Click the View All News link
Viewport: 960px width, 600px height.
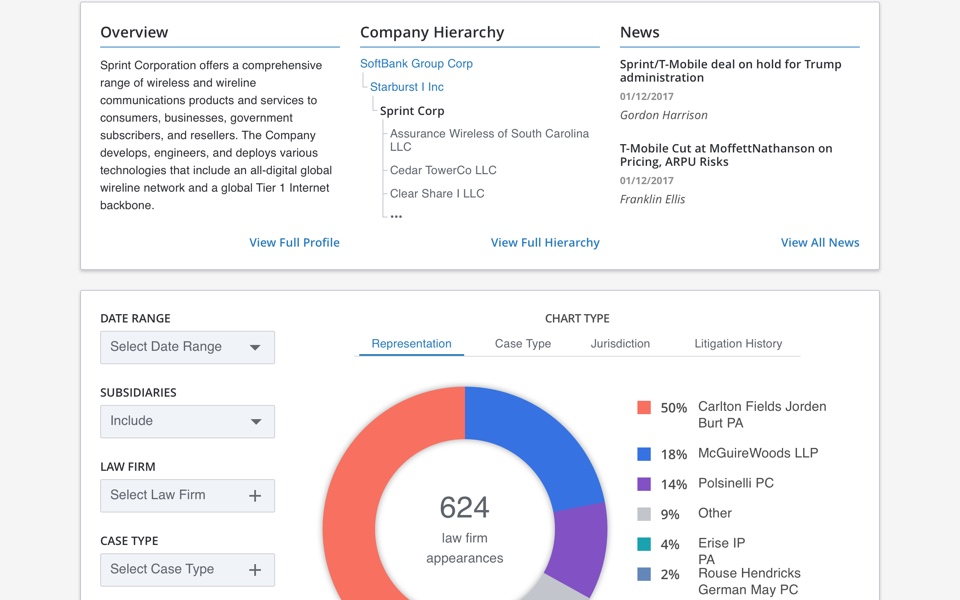[x=819, y=243]
